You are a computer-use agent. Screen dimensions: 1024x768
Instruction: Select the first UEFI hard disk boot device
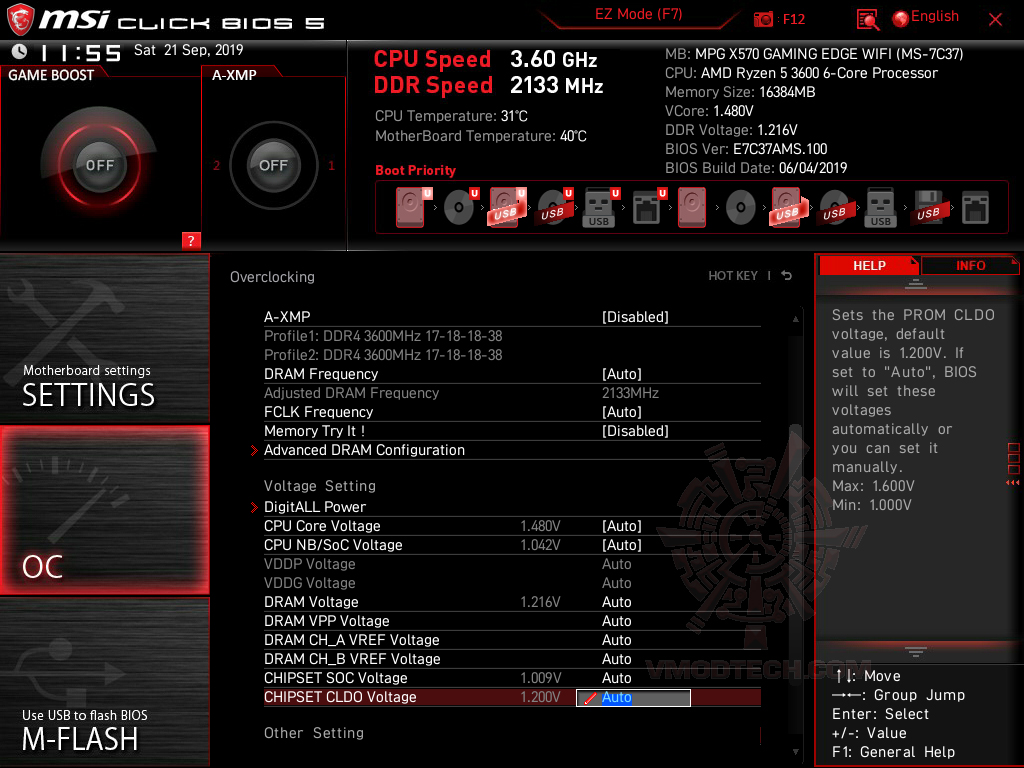point(413,207)
